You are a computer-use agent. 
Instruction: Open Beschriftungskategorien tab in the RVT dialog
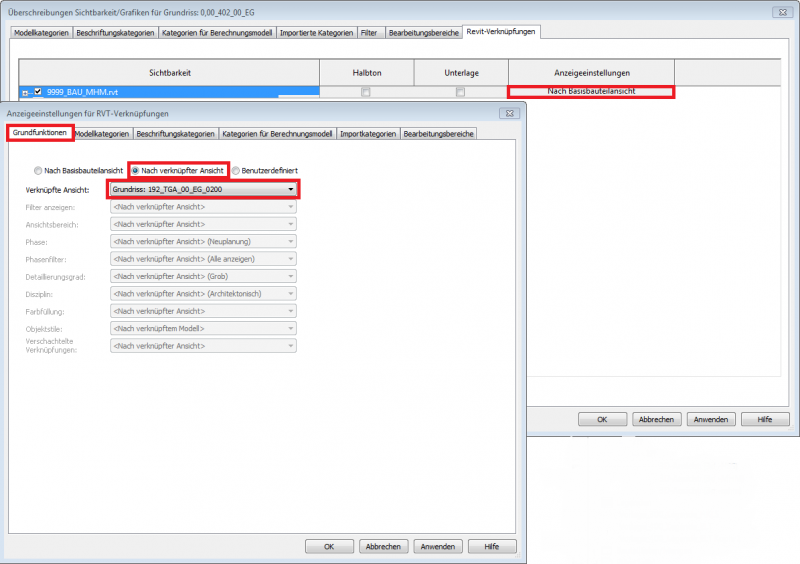(x=175, y=133)
